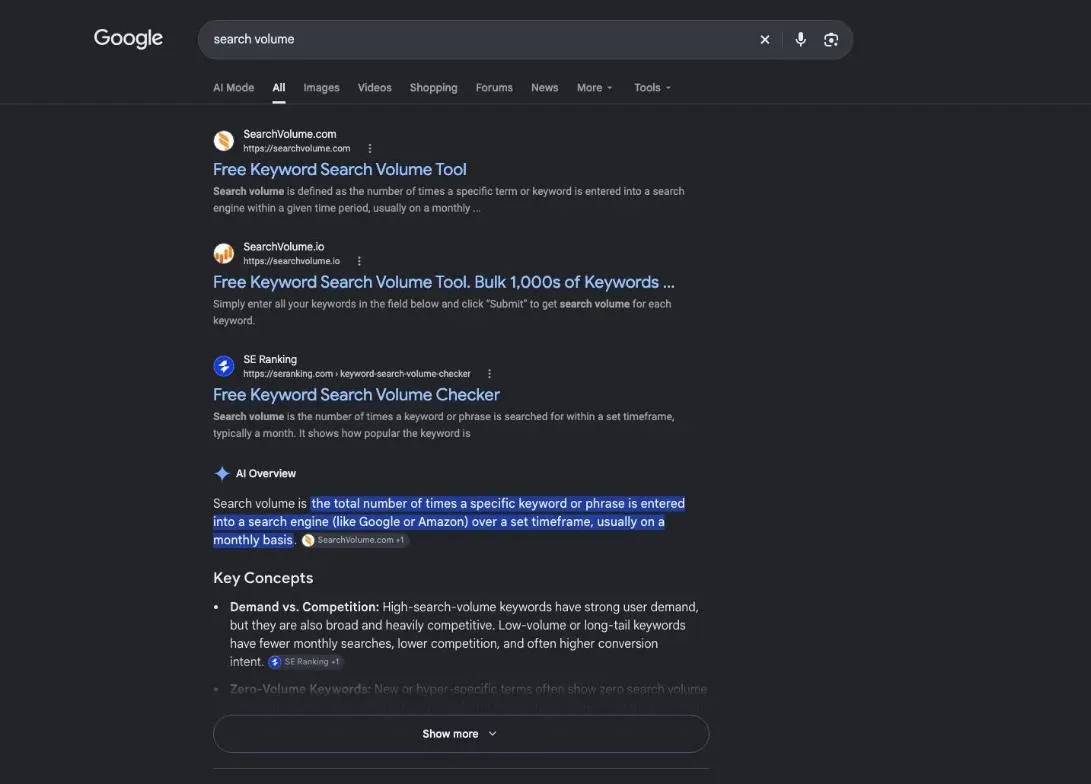Click the SE Ranking site name
Image resolution: width=1091 pixels, height=784 pixels.
[x=270, y=360]
